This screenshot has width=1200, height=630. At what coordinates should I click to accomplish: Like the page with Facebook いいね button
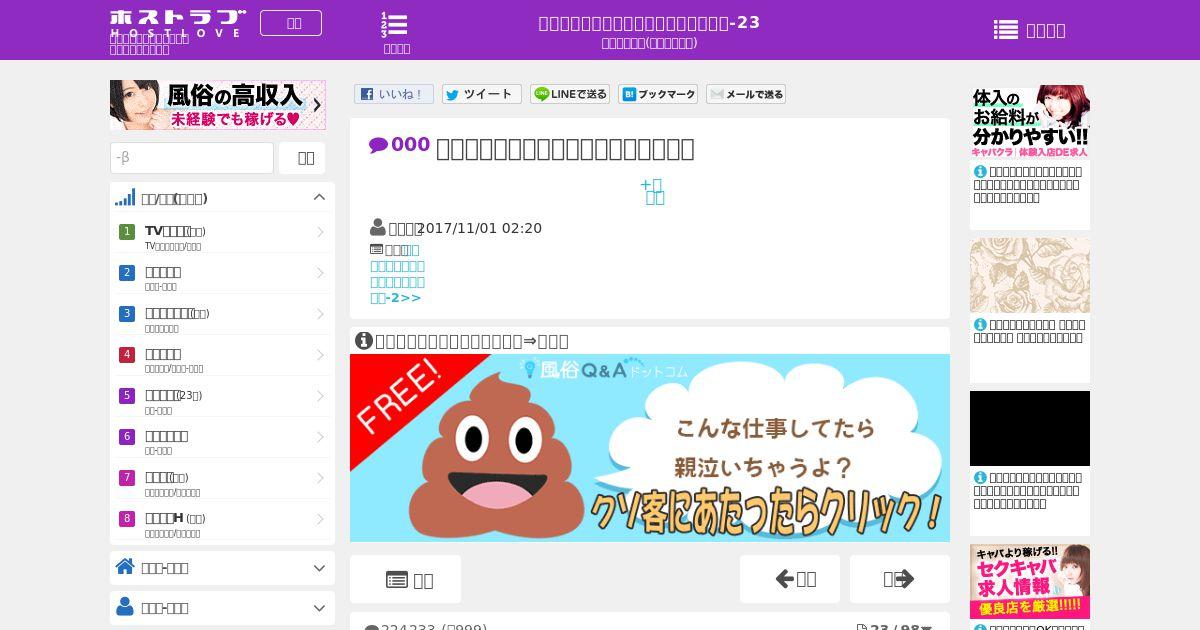(394, 94)
